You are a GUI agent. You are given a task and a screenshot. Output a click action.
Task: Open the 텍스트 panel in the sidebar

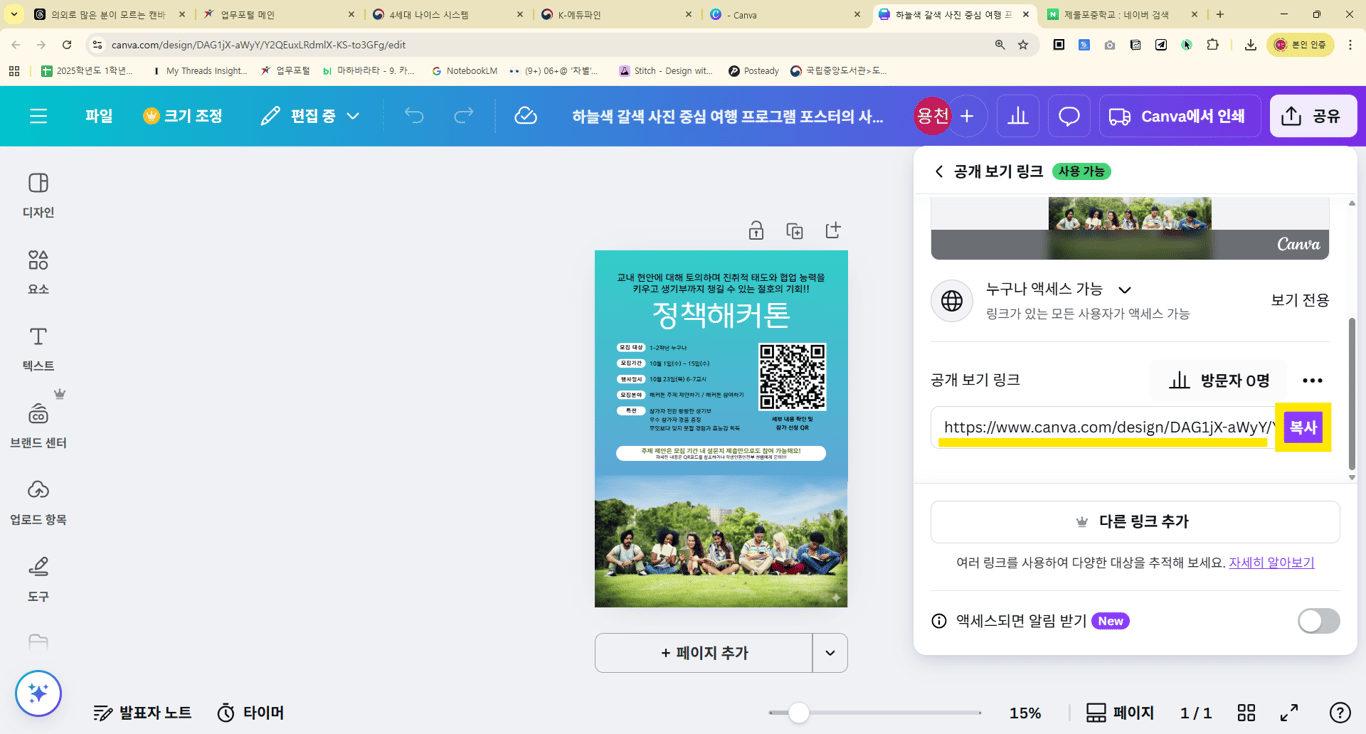37,345
